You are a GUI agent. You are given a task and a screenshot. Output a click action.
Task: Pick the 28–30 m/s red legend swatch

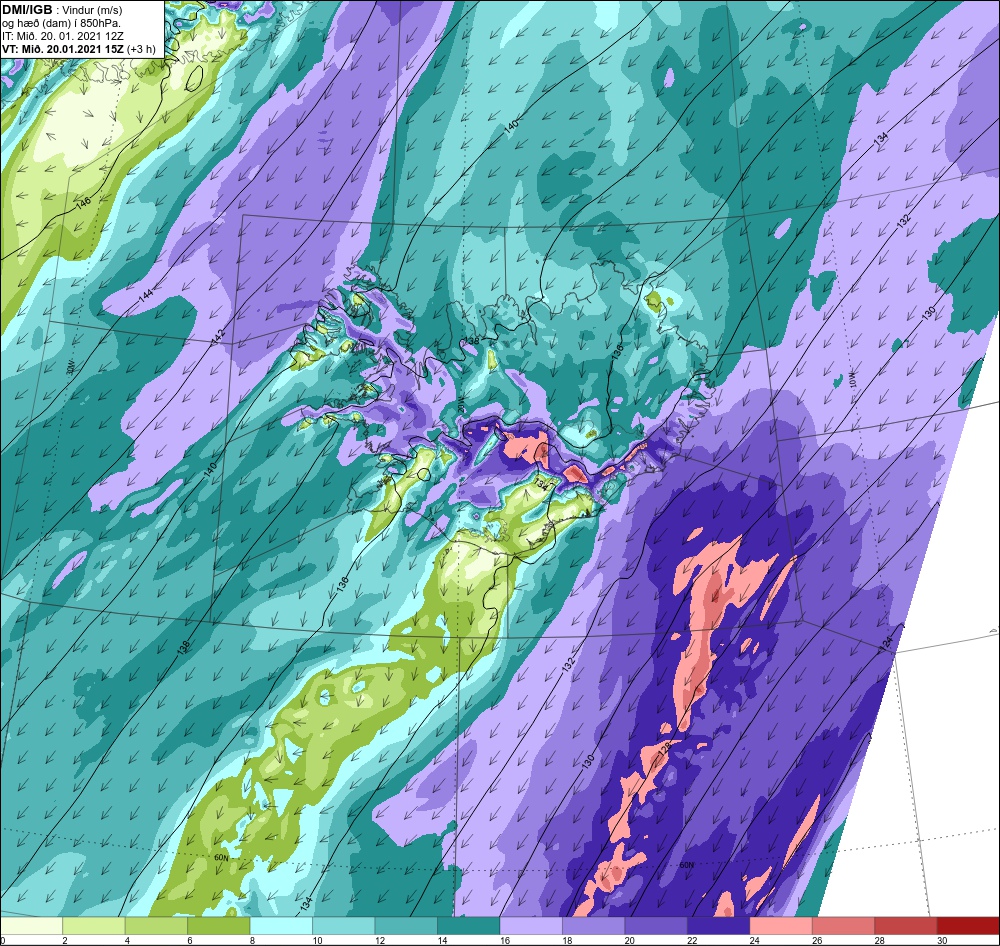906,926
